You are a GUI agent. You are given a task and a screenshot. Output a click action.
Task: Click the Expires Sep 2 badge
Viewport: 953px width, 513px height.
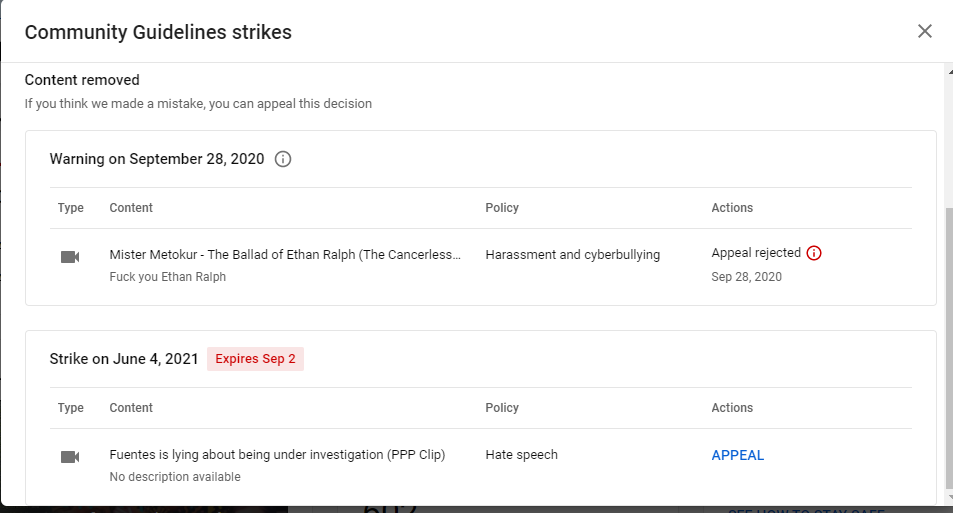255,359
